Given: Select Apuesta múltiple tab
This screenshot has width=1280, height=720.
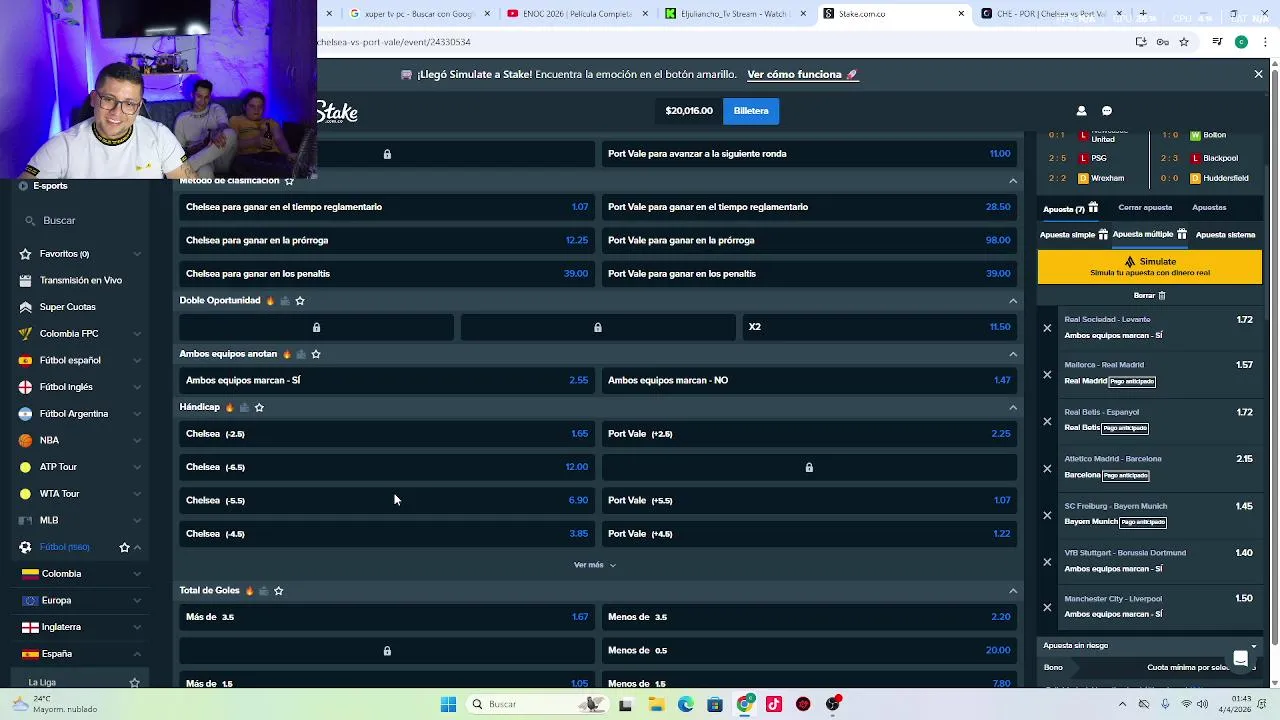Looking at the screenshot, I should coord(1149,235).
